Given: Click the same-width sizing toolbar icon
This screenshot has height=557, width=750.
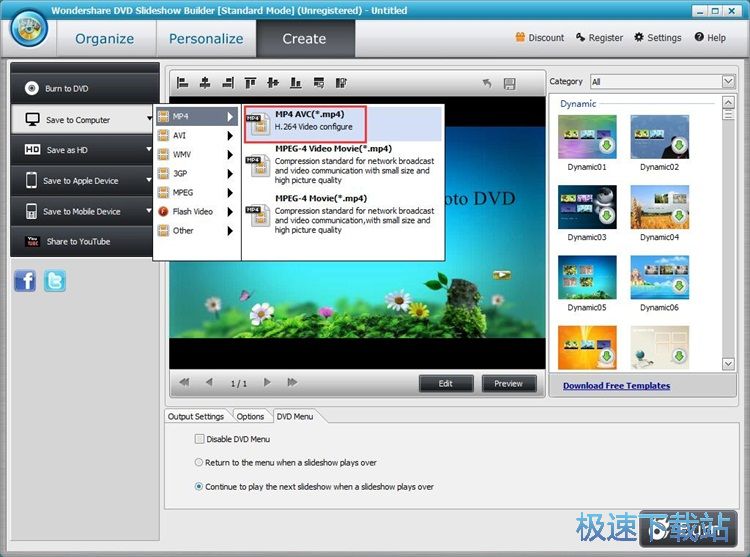Looking at the screenshot, I should tap(319, 83).
